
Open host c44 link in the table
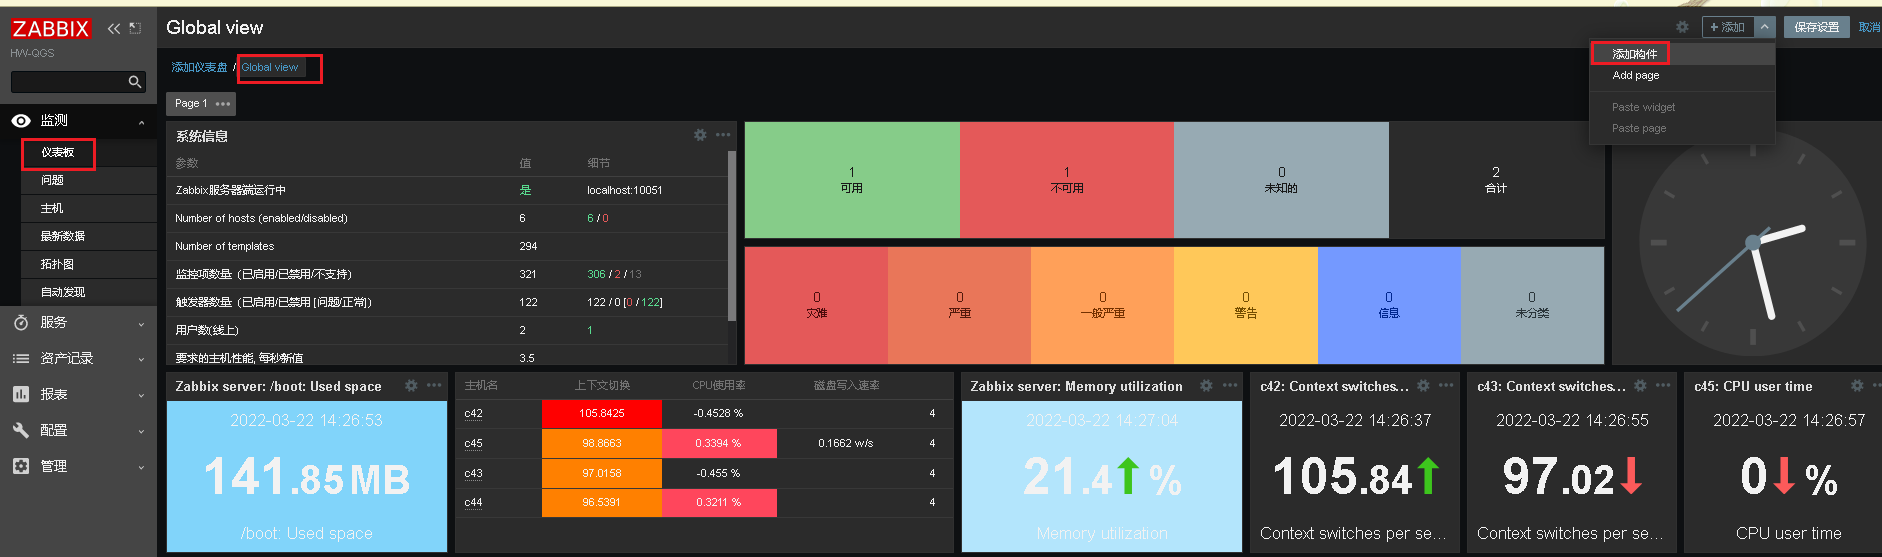(473, 502)
